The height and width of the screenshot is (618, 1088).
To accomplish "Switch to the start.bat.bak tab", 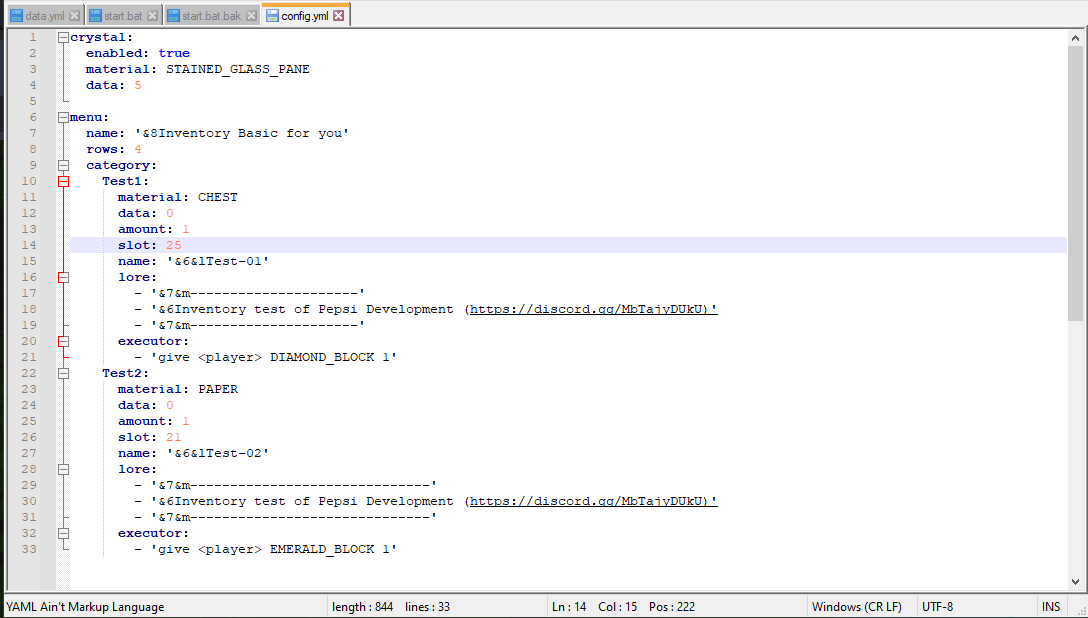I will click(211, 15).
